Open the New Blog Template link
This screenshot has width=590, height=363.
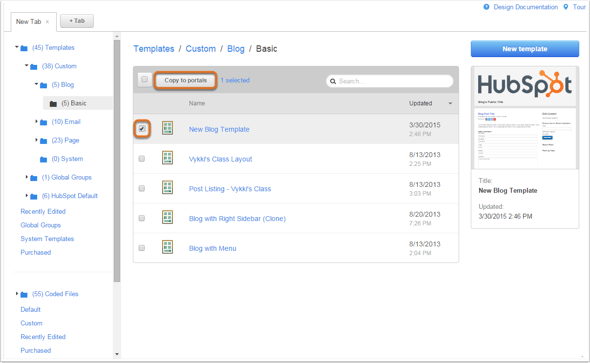[219, 129]
